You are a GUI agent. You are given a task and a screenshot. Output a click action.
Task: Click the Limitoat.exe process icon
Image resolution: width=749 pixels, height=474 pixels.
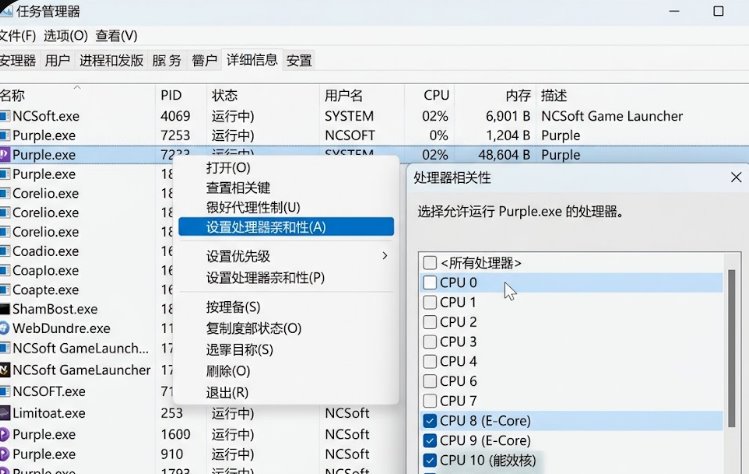click(x=5, y=413)
